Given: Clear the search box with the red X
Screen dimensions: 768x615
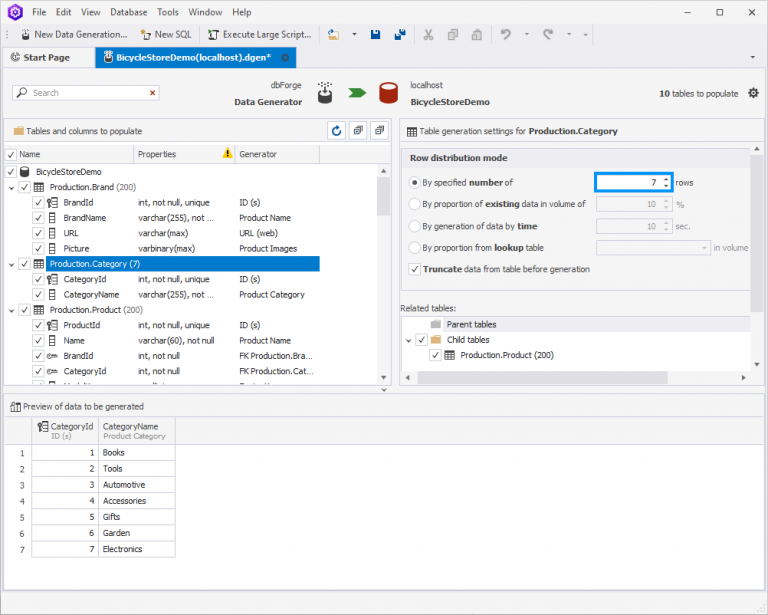Looking at the screenshot, I should pyautogui.click(x=153, y=93).
